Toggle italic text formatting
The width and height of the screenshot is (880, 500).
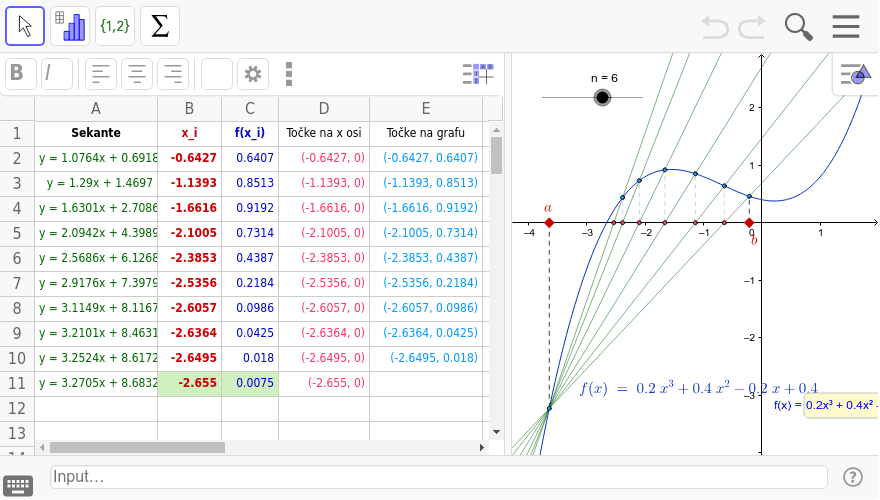point(57,74)
